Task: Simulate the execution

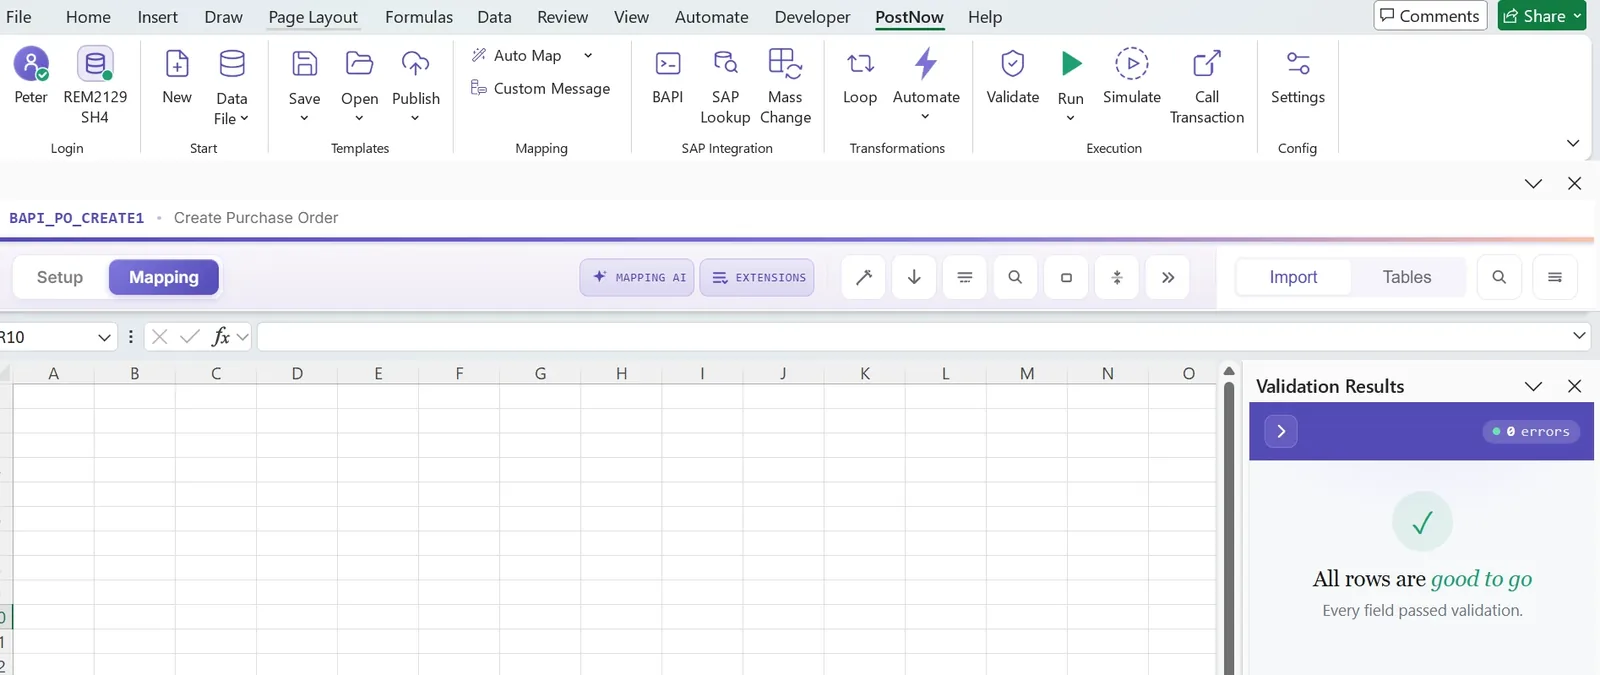Action: [1131, 76]
